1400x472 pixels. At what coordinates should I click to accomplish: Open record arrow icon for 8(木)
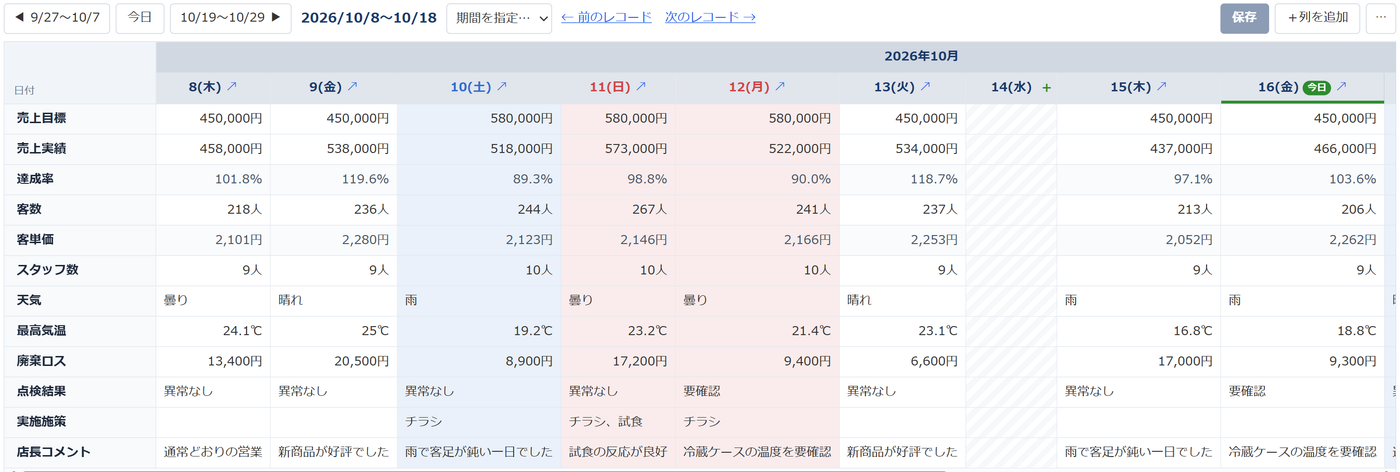232,87
